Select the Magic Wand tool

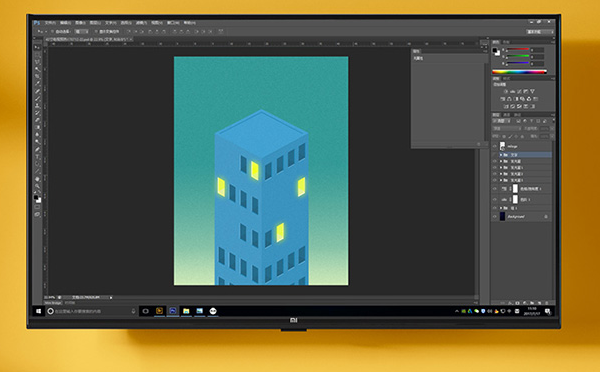(37, 69)
